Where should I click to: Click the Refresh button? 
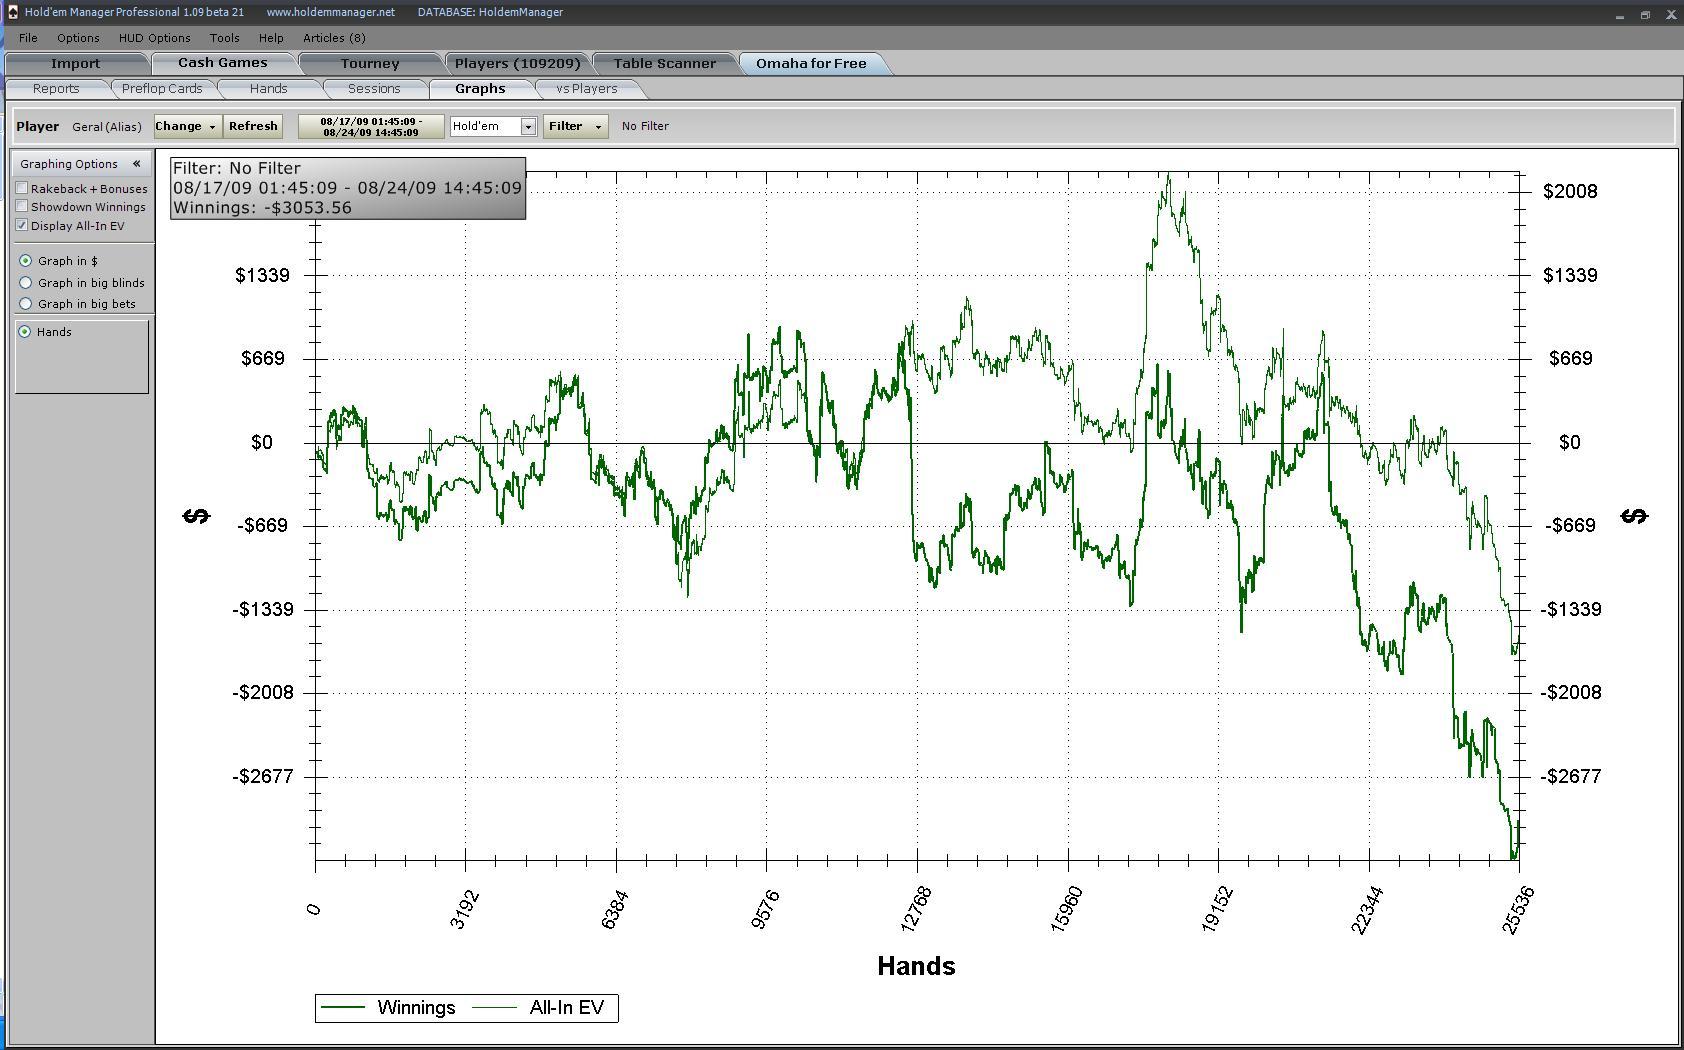253,126
